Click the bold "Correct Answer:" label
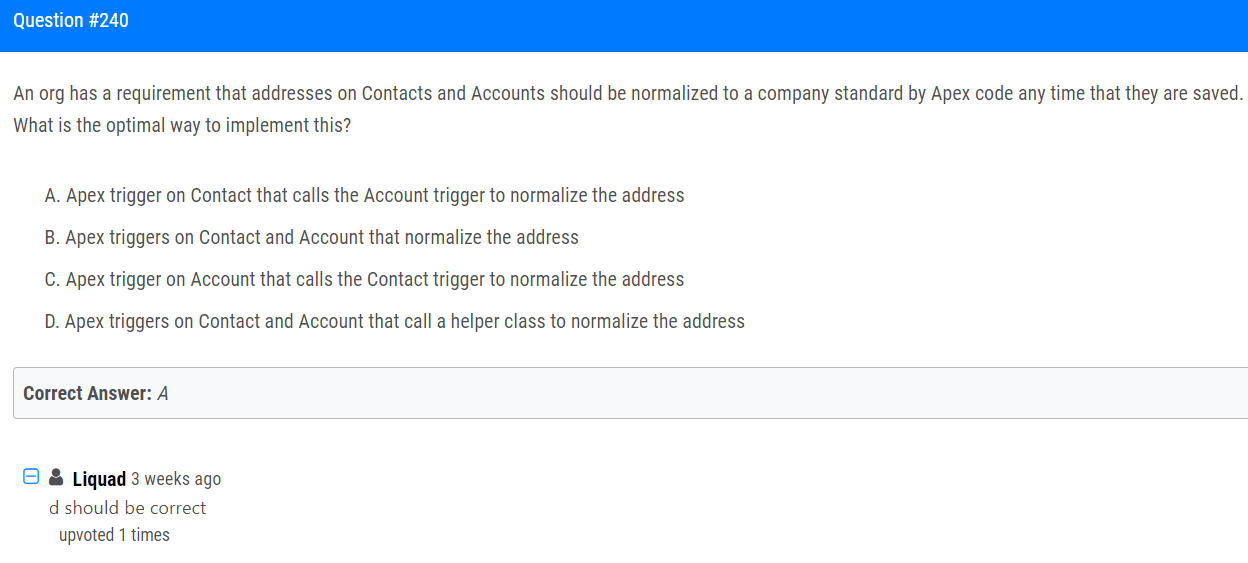This screenshot has height=563, width=1248. tap(87, 393)
